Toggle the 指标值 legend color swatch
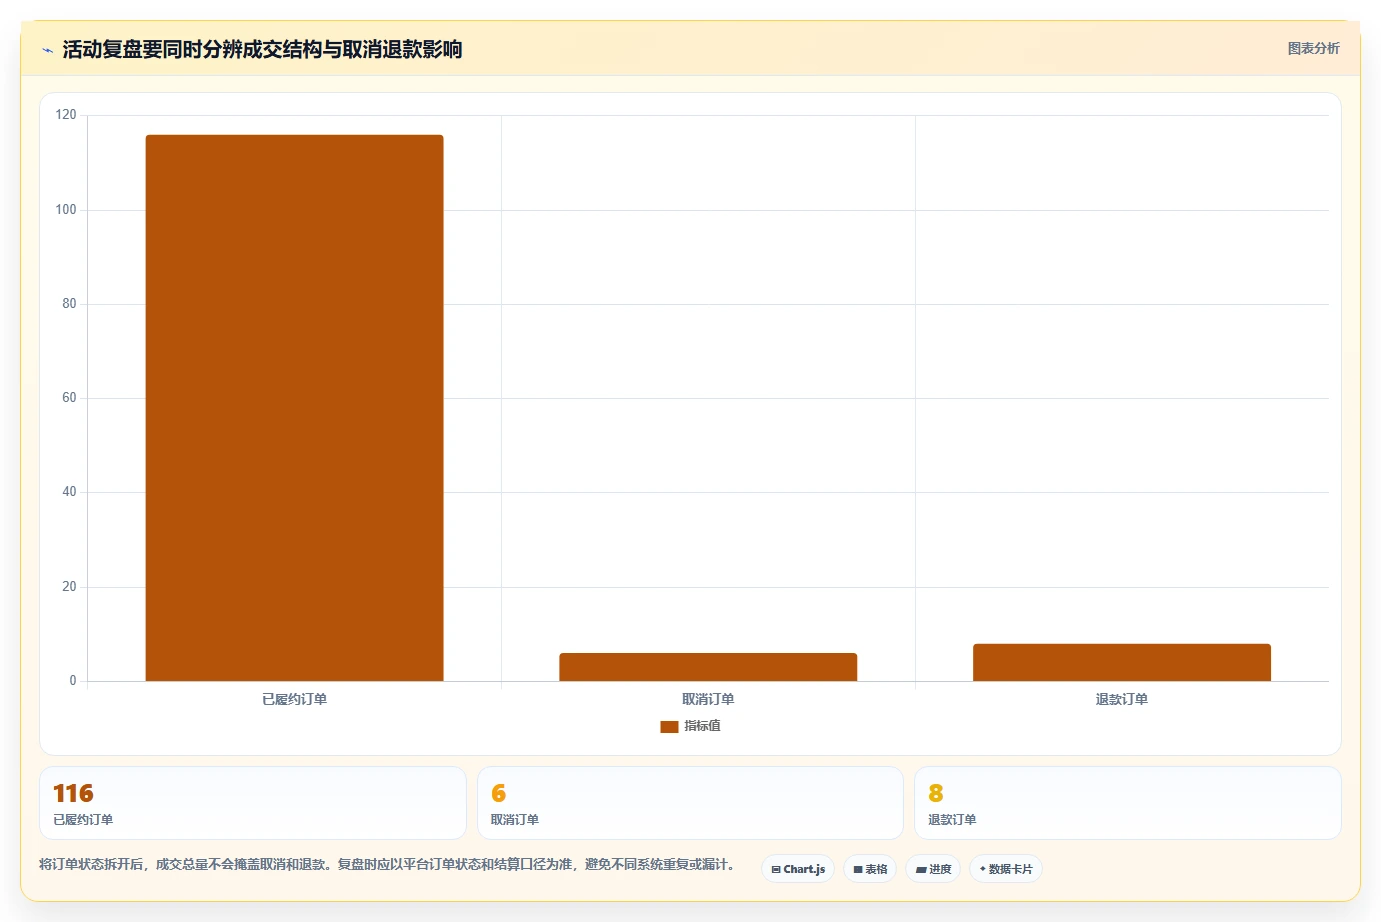Image resolution: width=1381 pixels, height=922 pixels. tap(669, 727)
